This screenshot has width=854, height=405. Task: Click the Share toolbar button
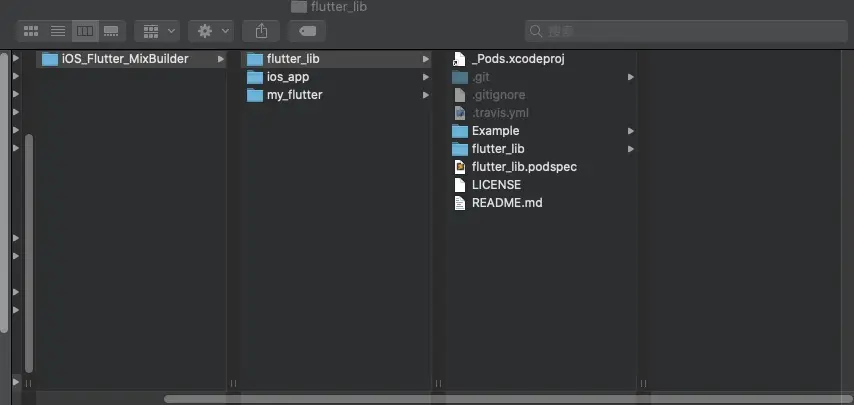(261, 31)
